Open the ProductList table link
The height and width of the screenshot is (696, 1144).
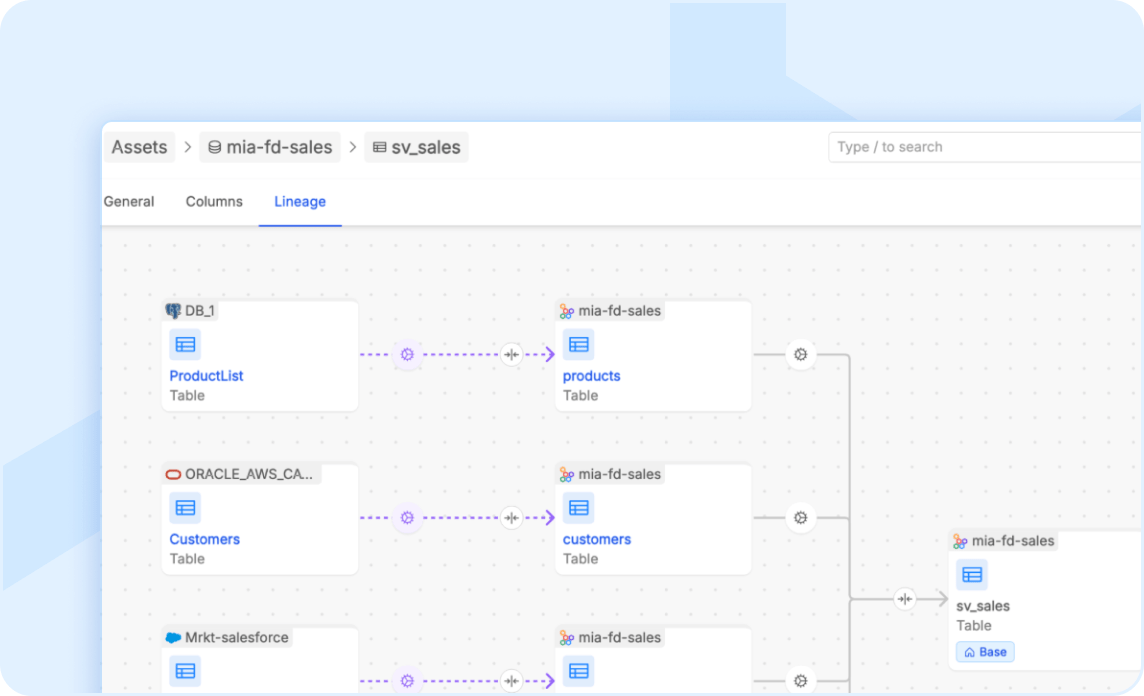[x=206, y=376]
